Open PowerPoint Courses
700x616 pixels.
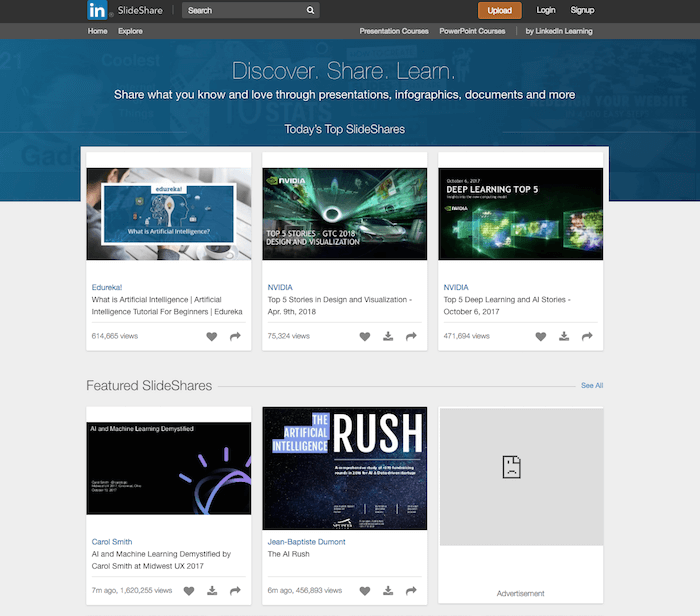(x=472, y=31)
